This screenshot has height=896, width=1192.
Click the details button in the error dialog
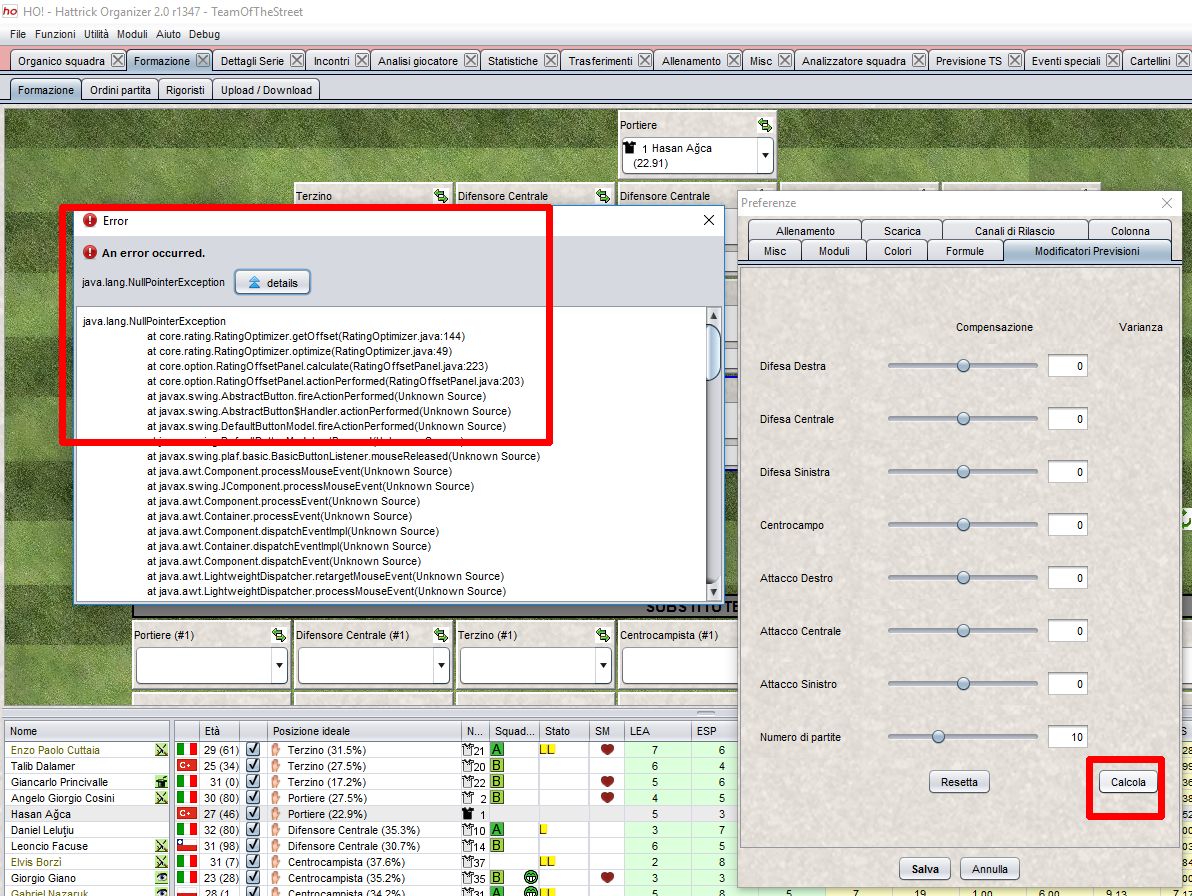click(272, 281)
